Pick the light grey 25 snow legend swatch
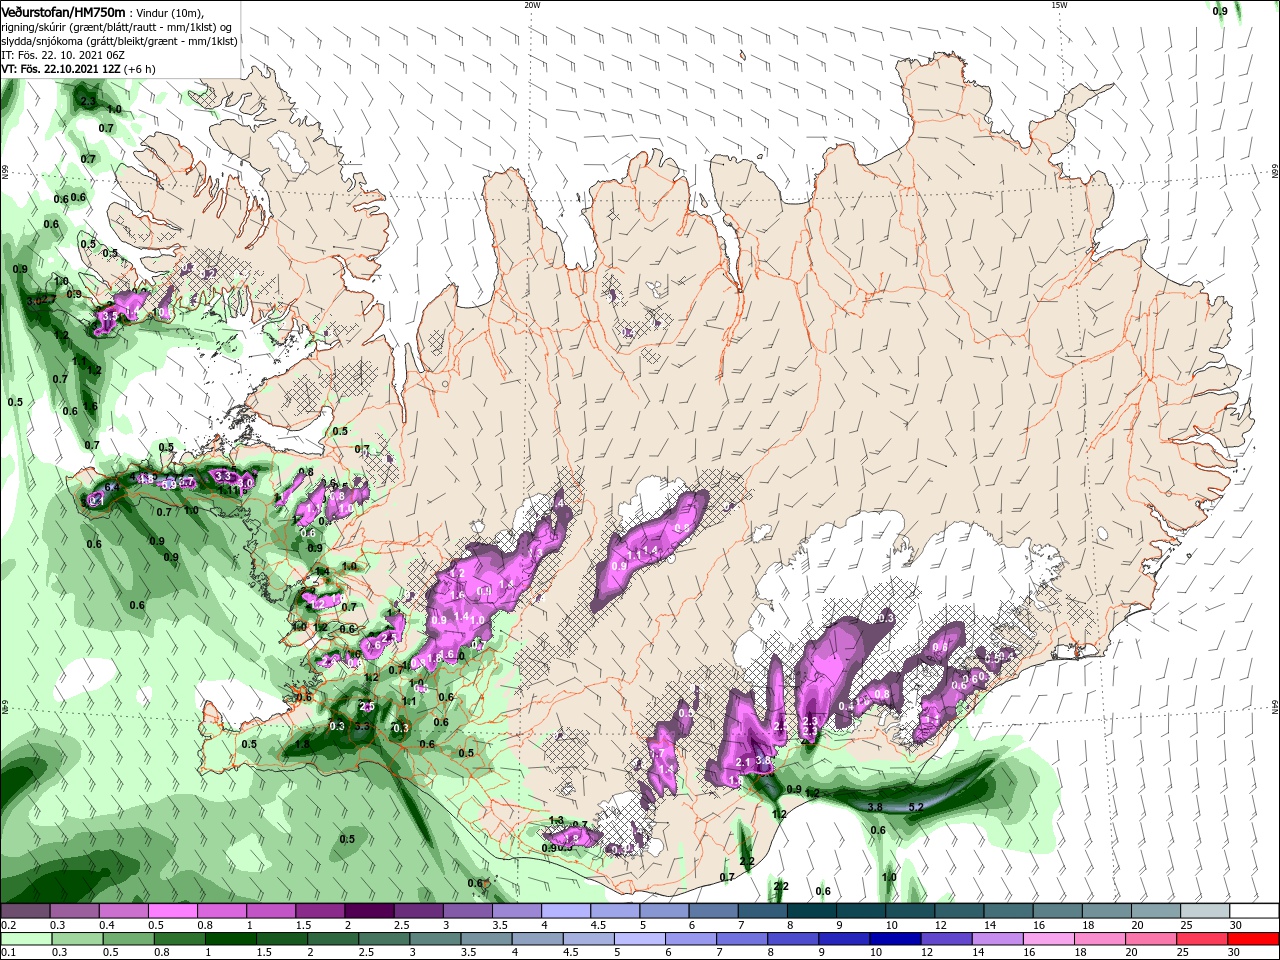1280x960 pixels. pyautogui.click(x=1205, y=911)
